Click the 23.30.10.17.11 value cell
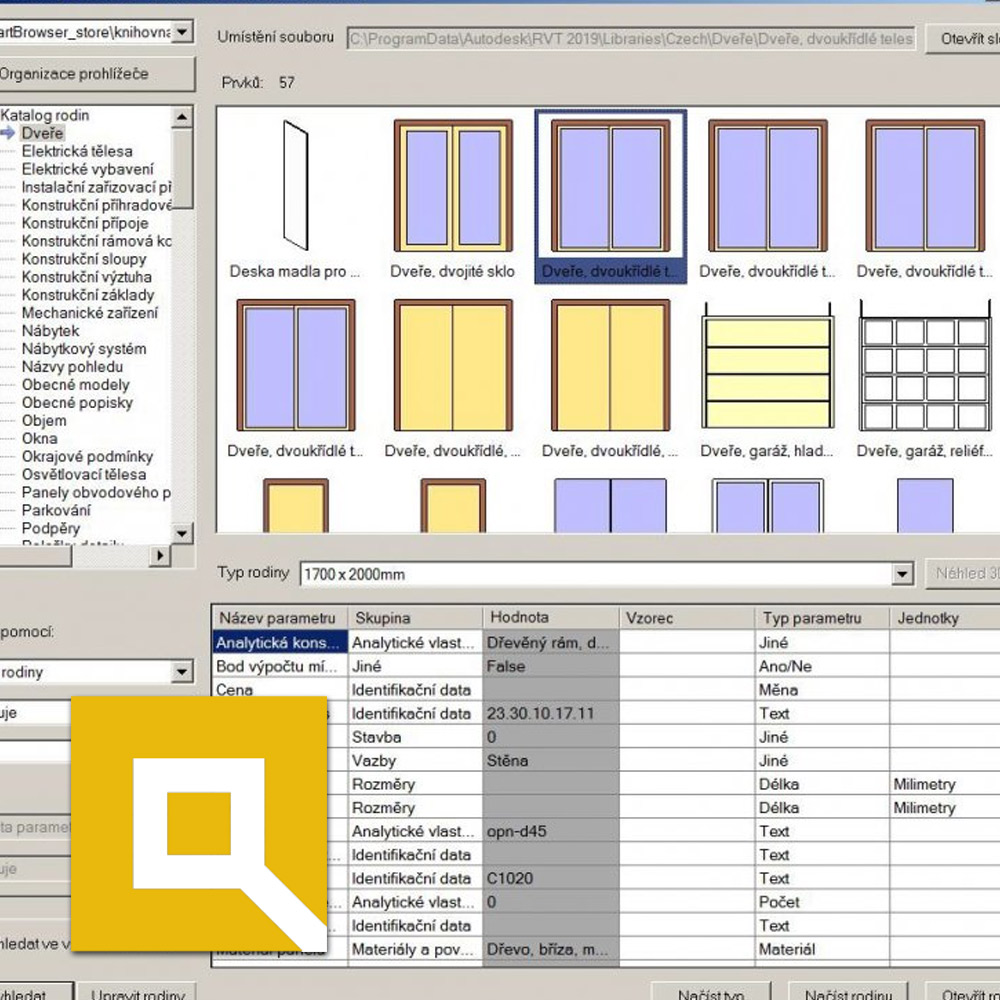 (550, 713)
